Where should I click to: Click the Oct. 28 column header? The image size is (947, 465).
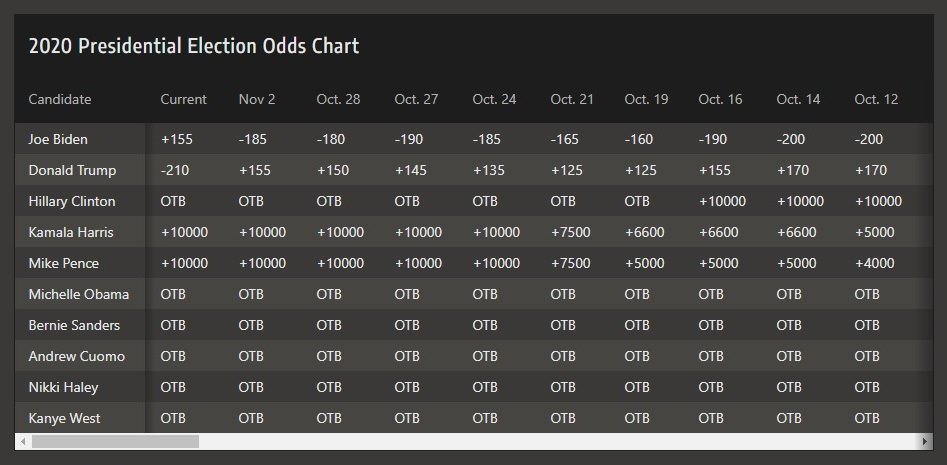pos(338,99)
